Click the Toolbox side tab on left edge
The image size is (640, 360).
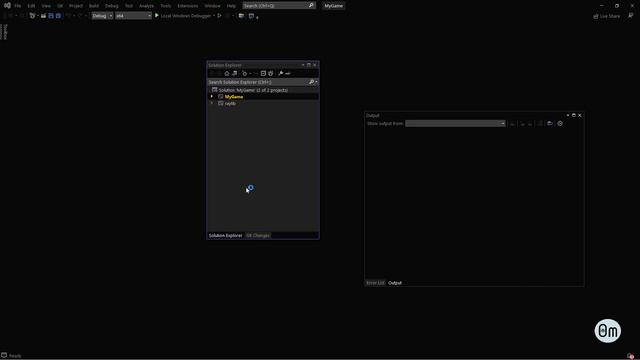[5, 32]
